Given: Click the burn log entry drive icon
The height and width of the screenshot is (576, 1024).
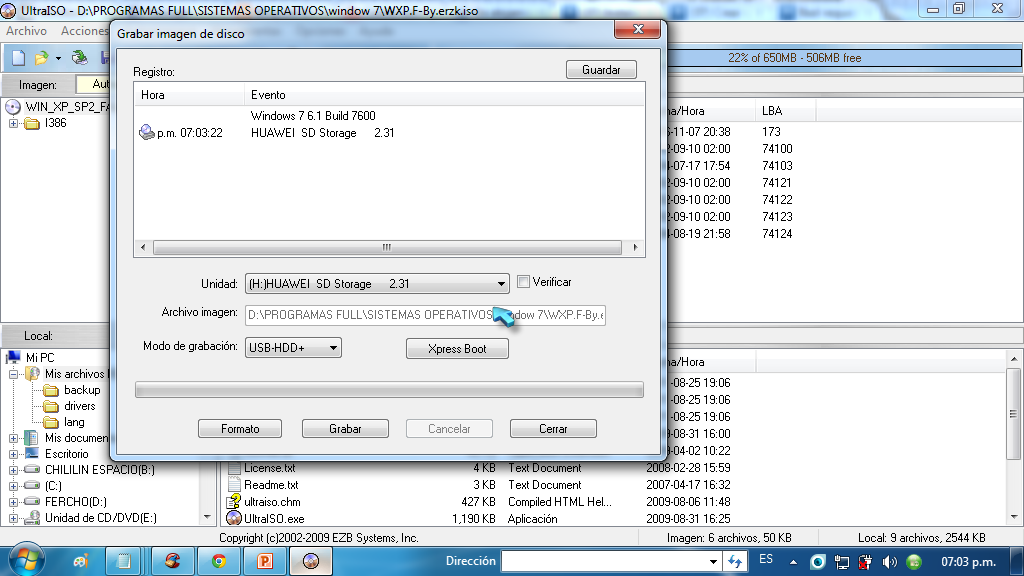Looking at the screenshot, I should pos(147,133).
